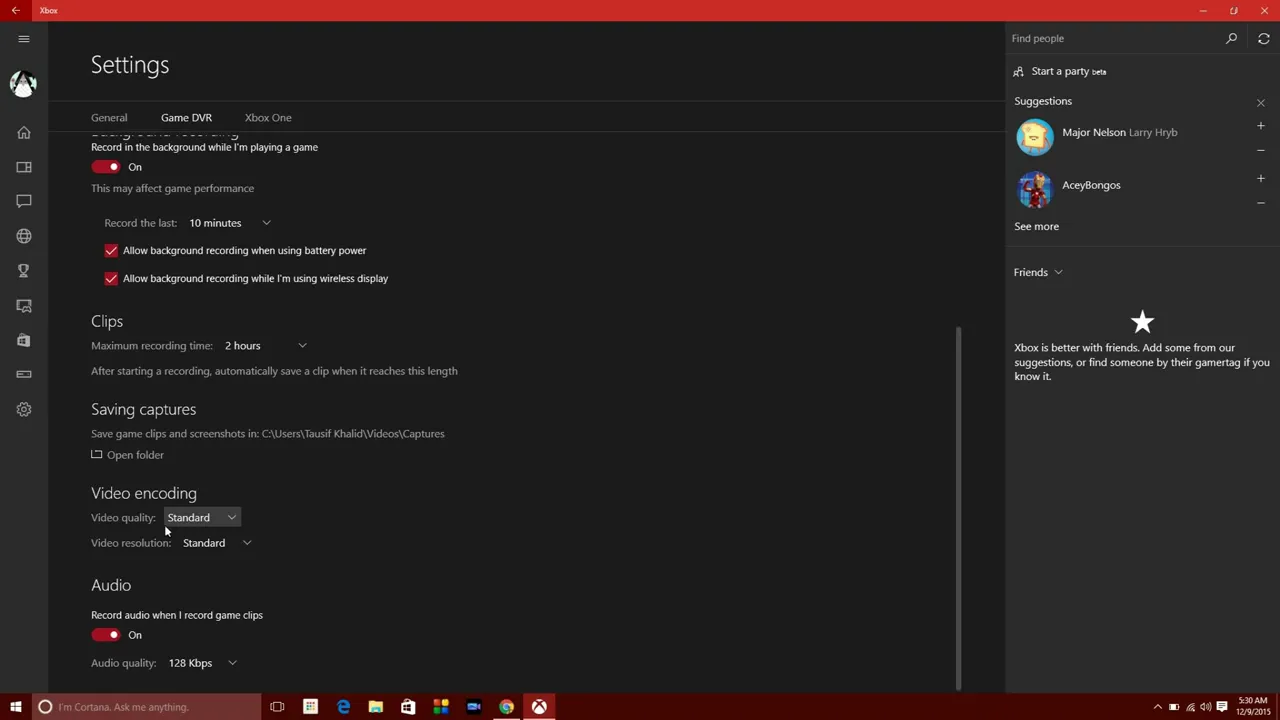Viewport: 1280px width, 720px height.
Task: Click the settings vertical scrollbar
Action: coord(959,507)
